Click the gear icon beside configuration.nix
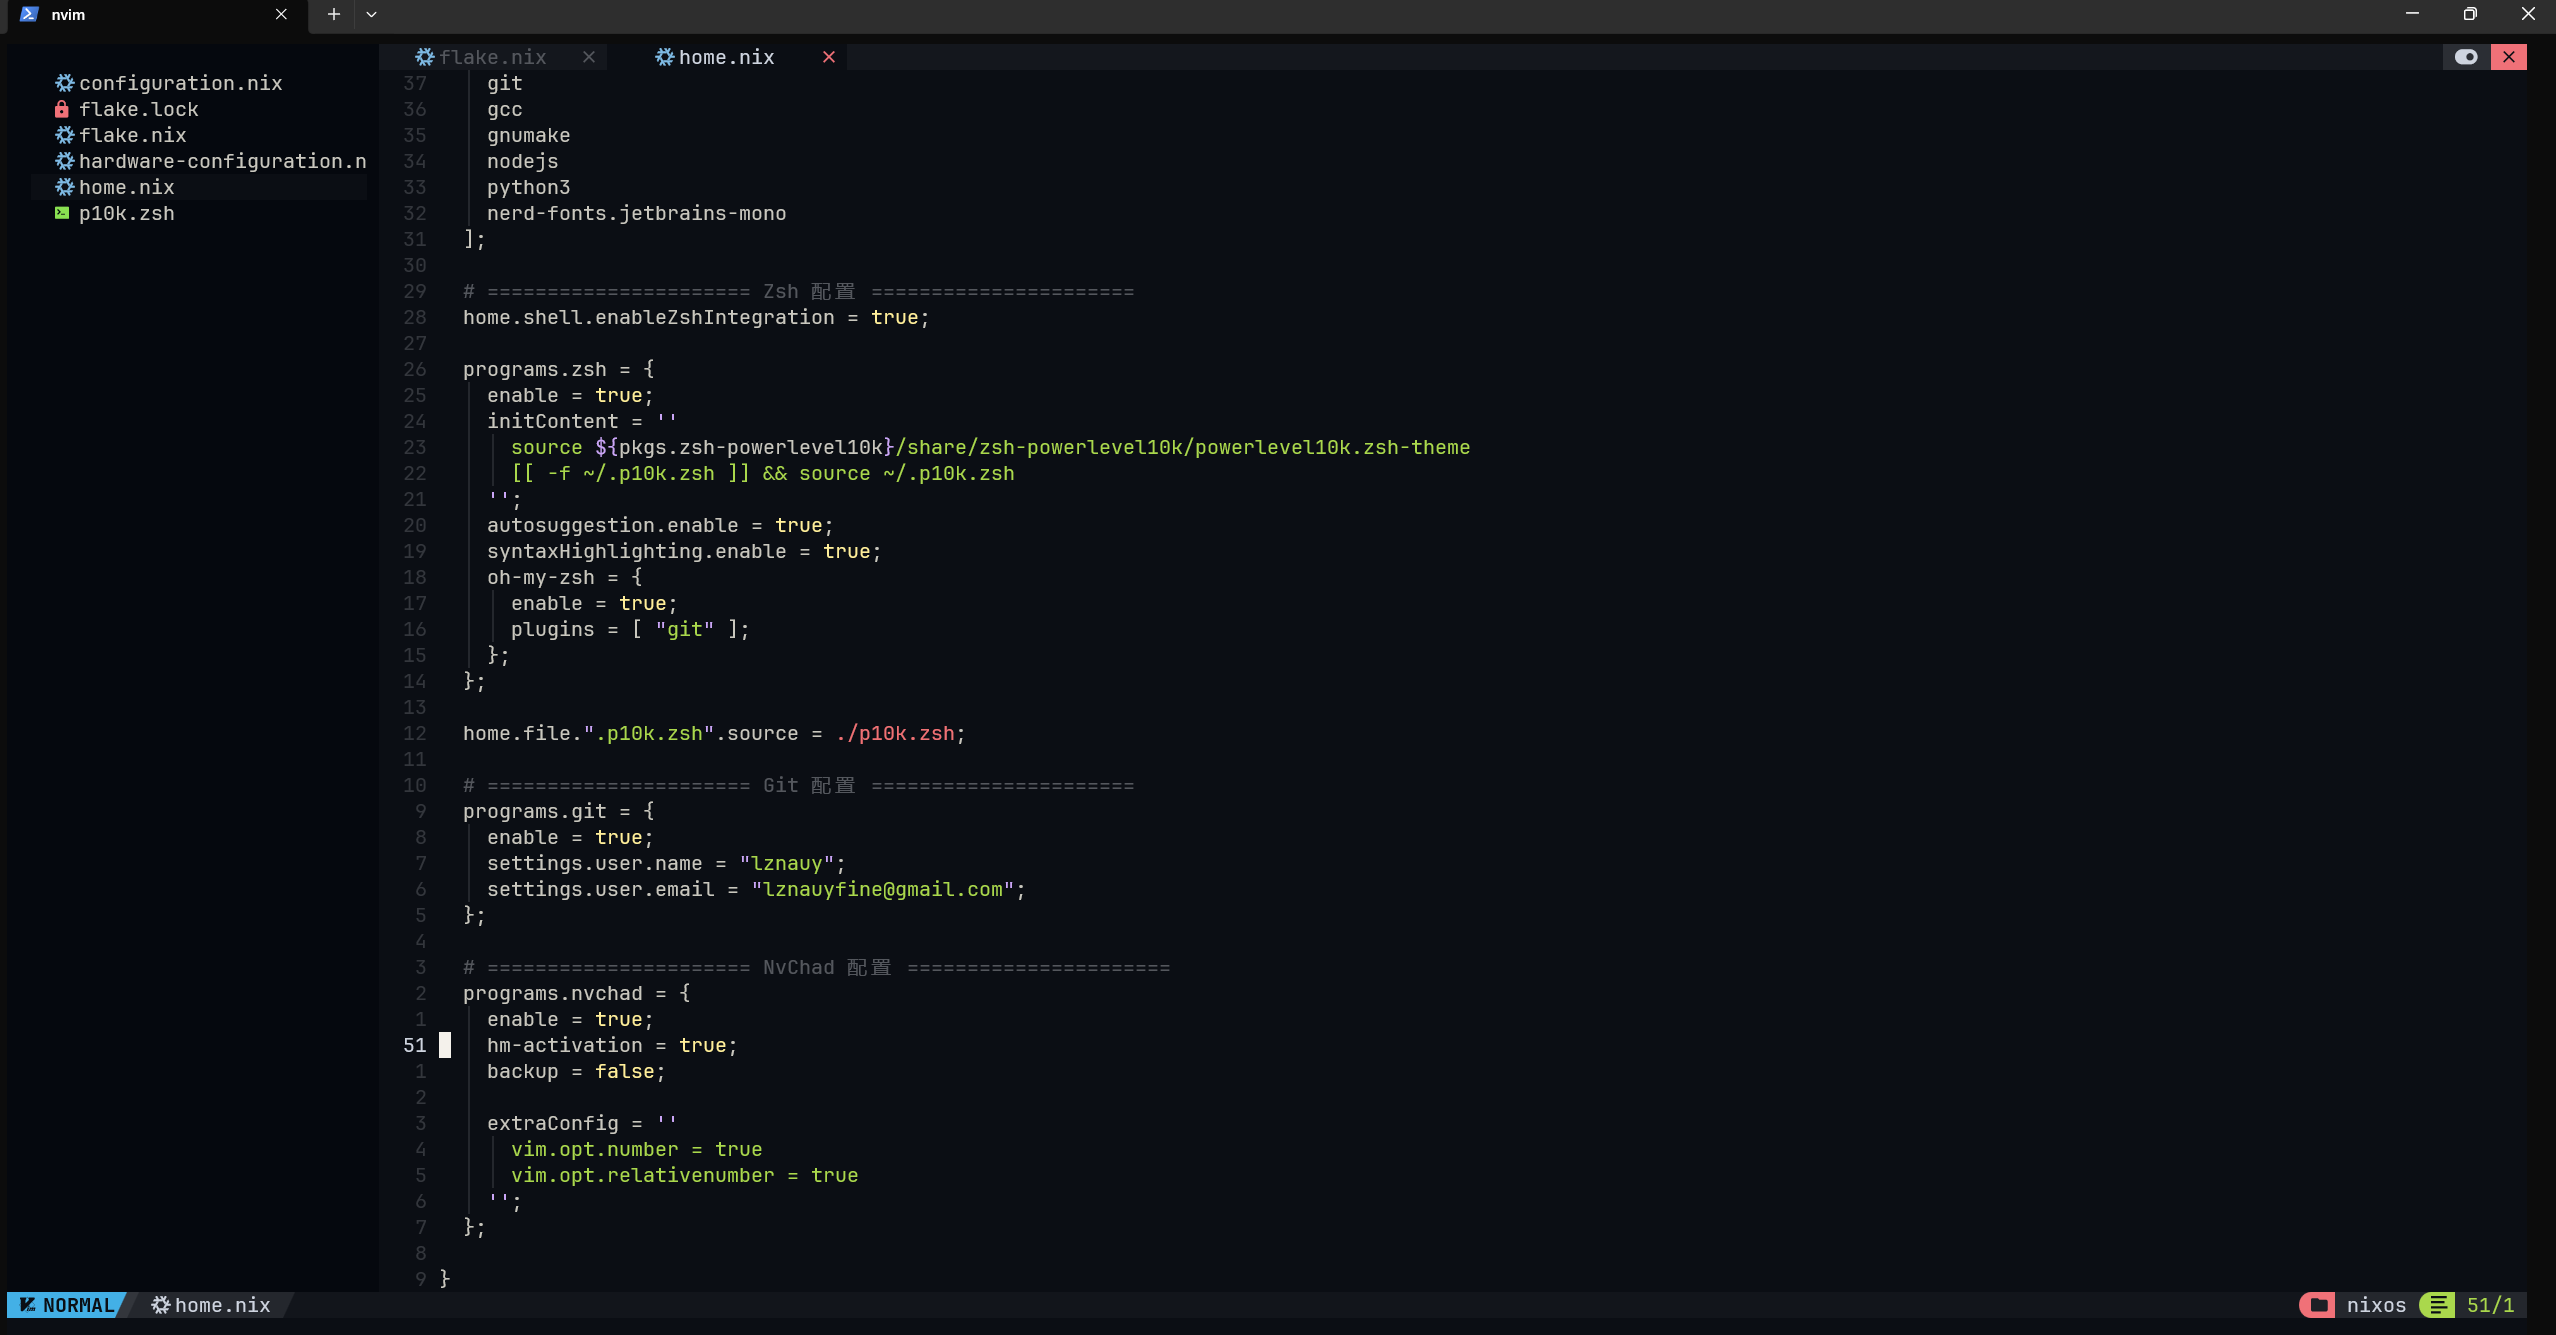This screenshot has height=1335, width=2556. coord(65,83)
